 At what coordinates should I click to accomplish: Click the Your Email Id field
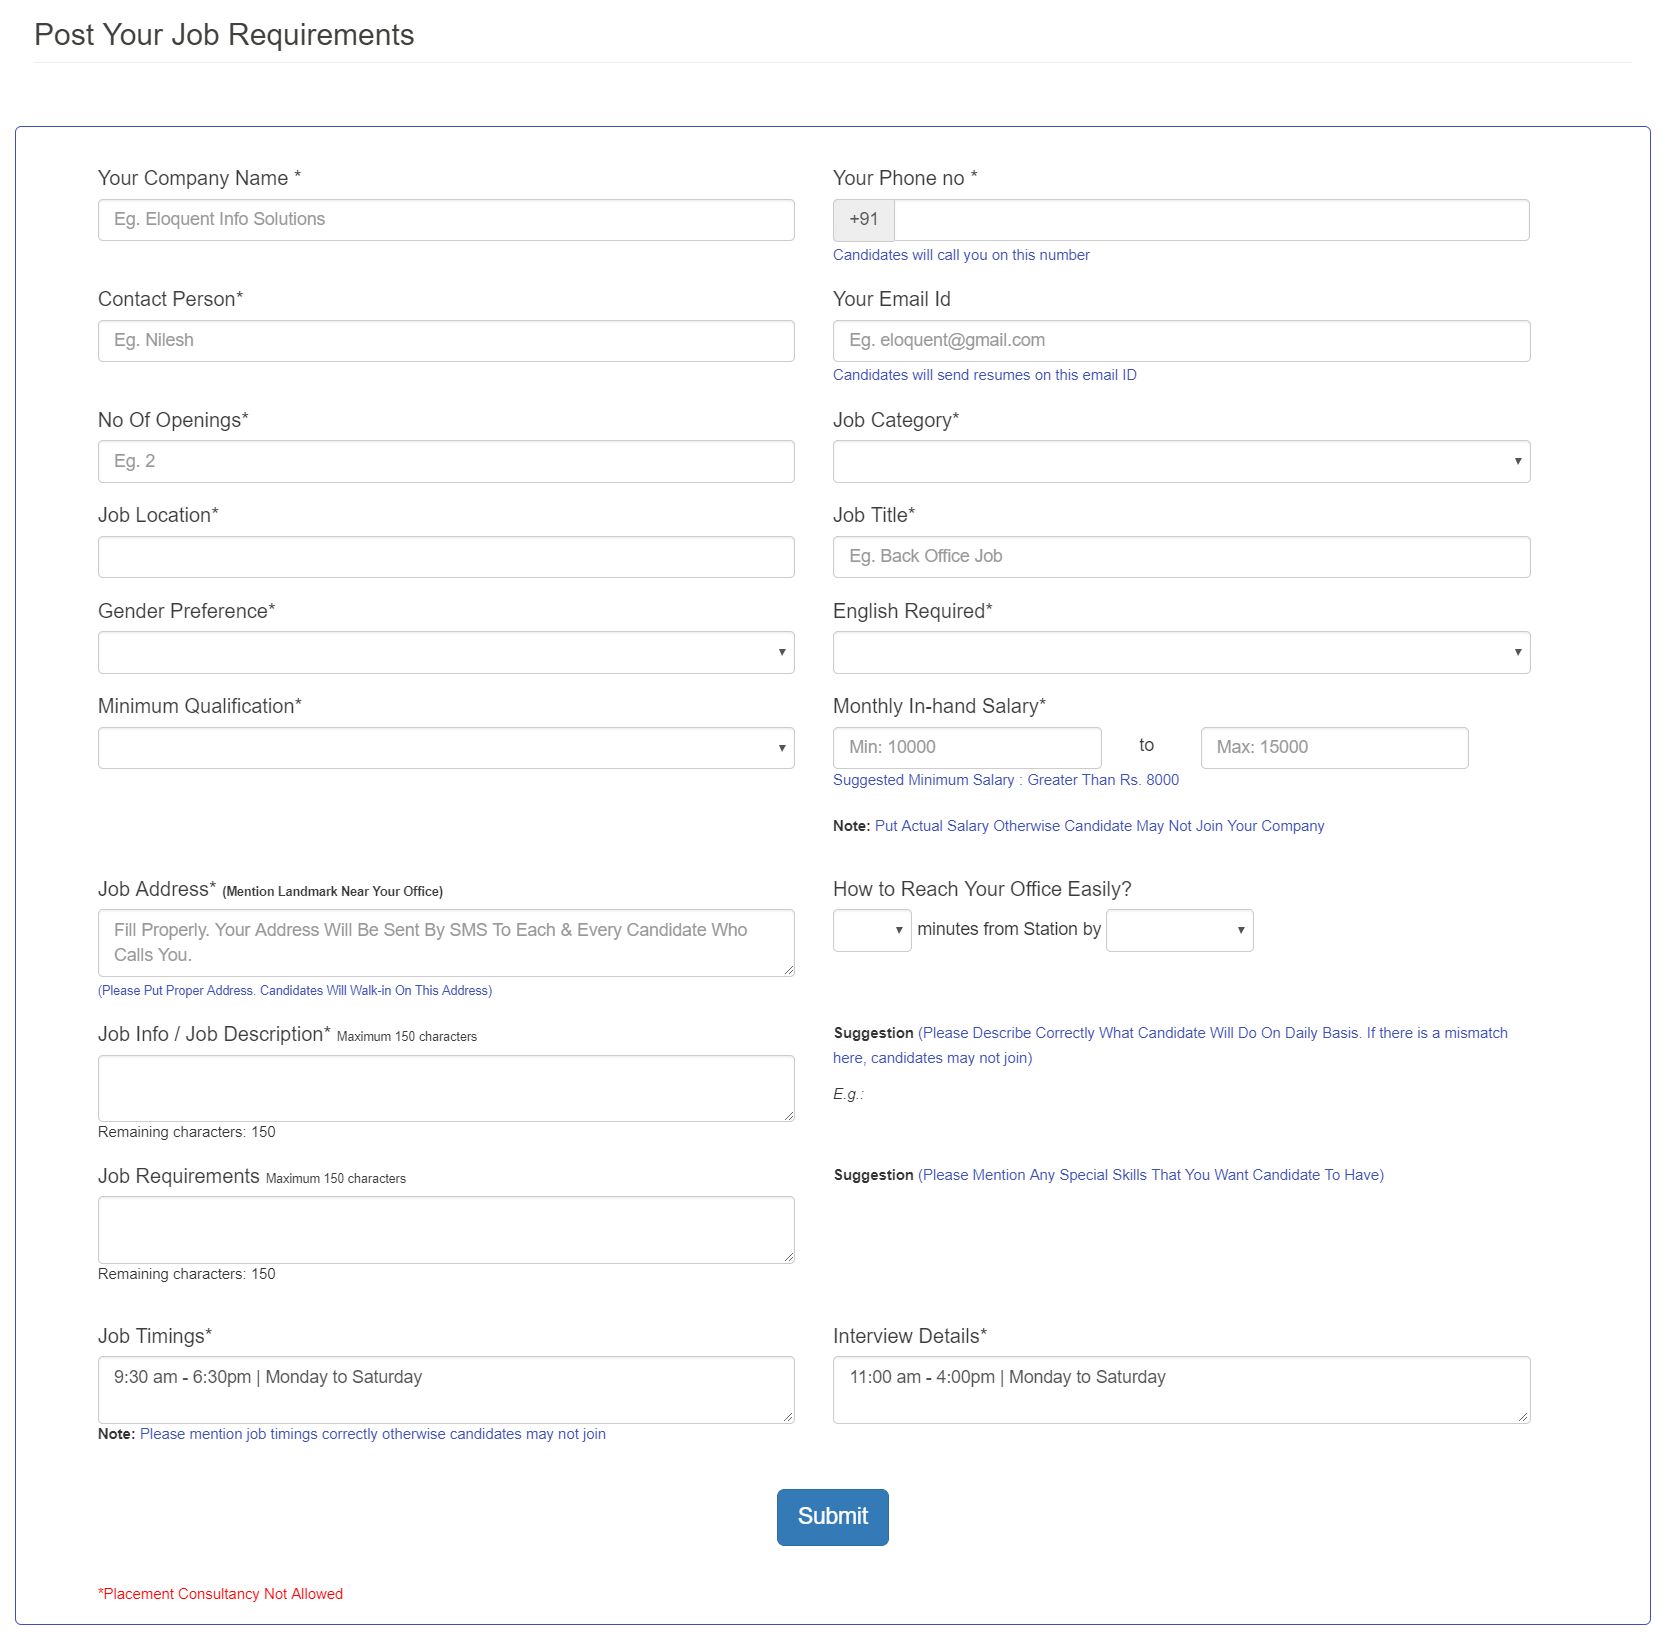pyautogui.click(x=1180, y=340)
